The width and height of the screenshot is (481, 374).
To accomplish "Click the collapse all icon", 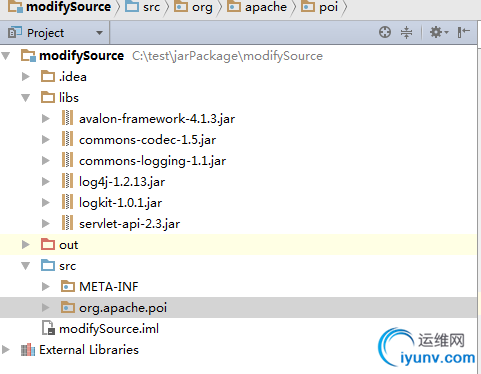I will pos(406,32).
